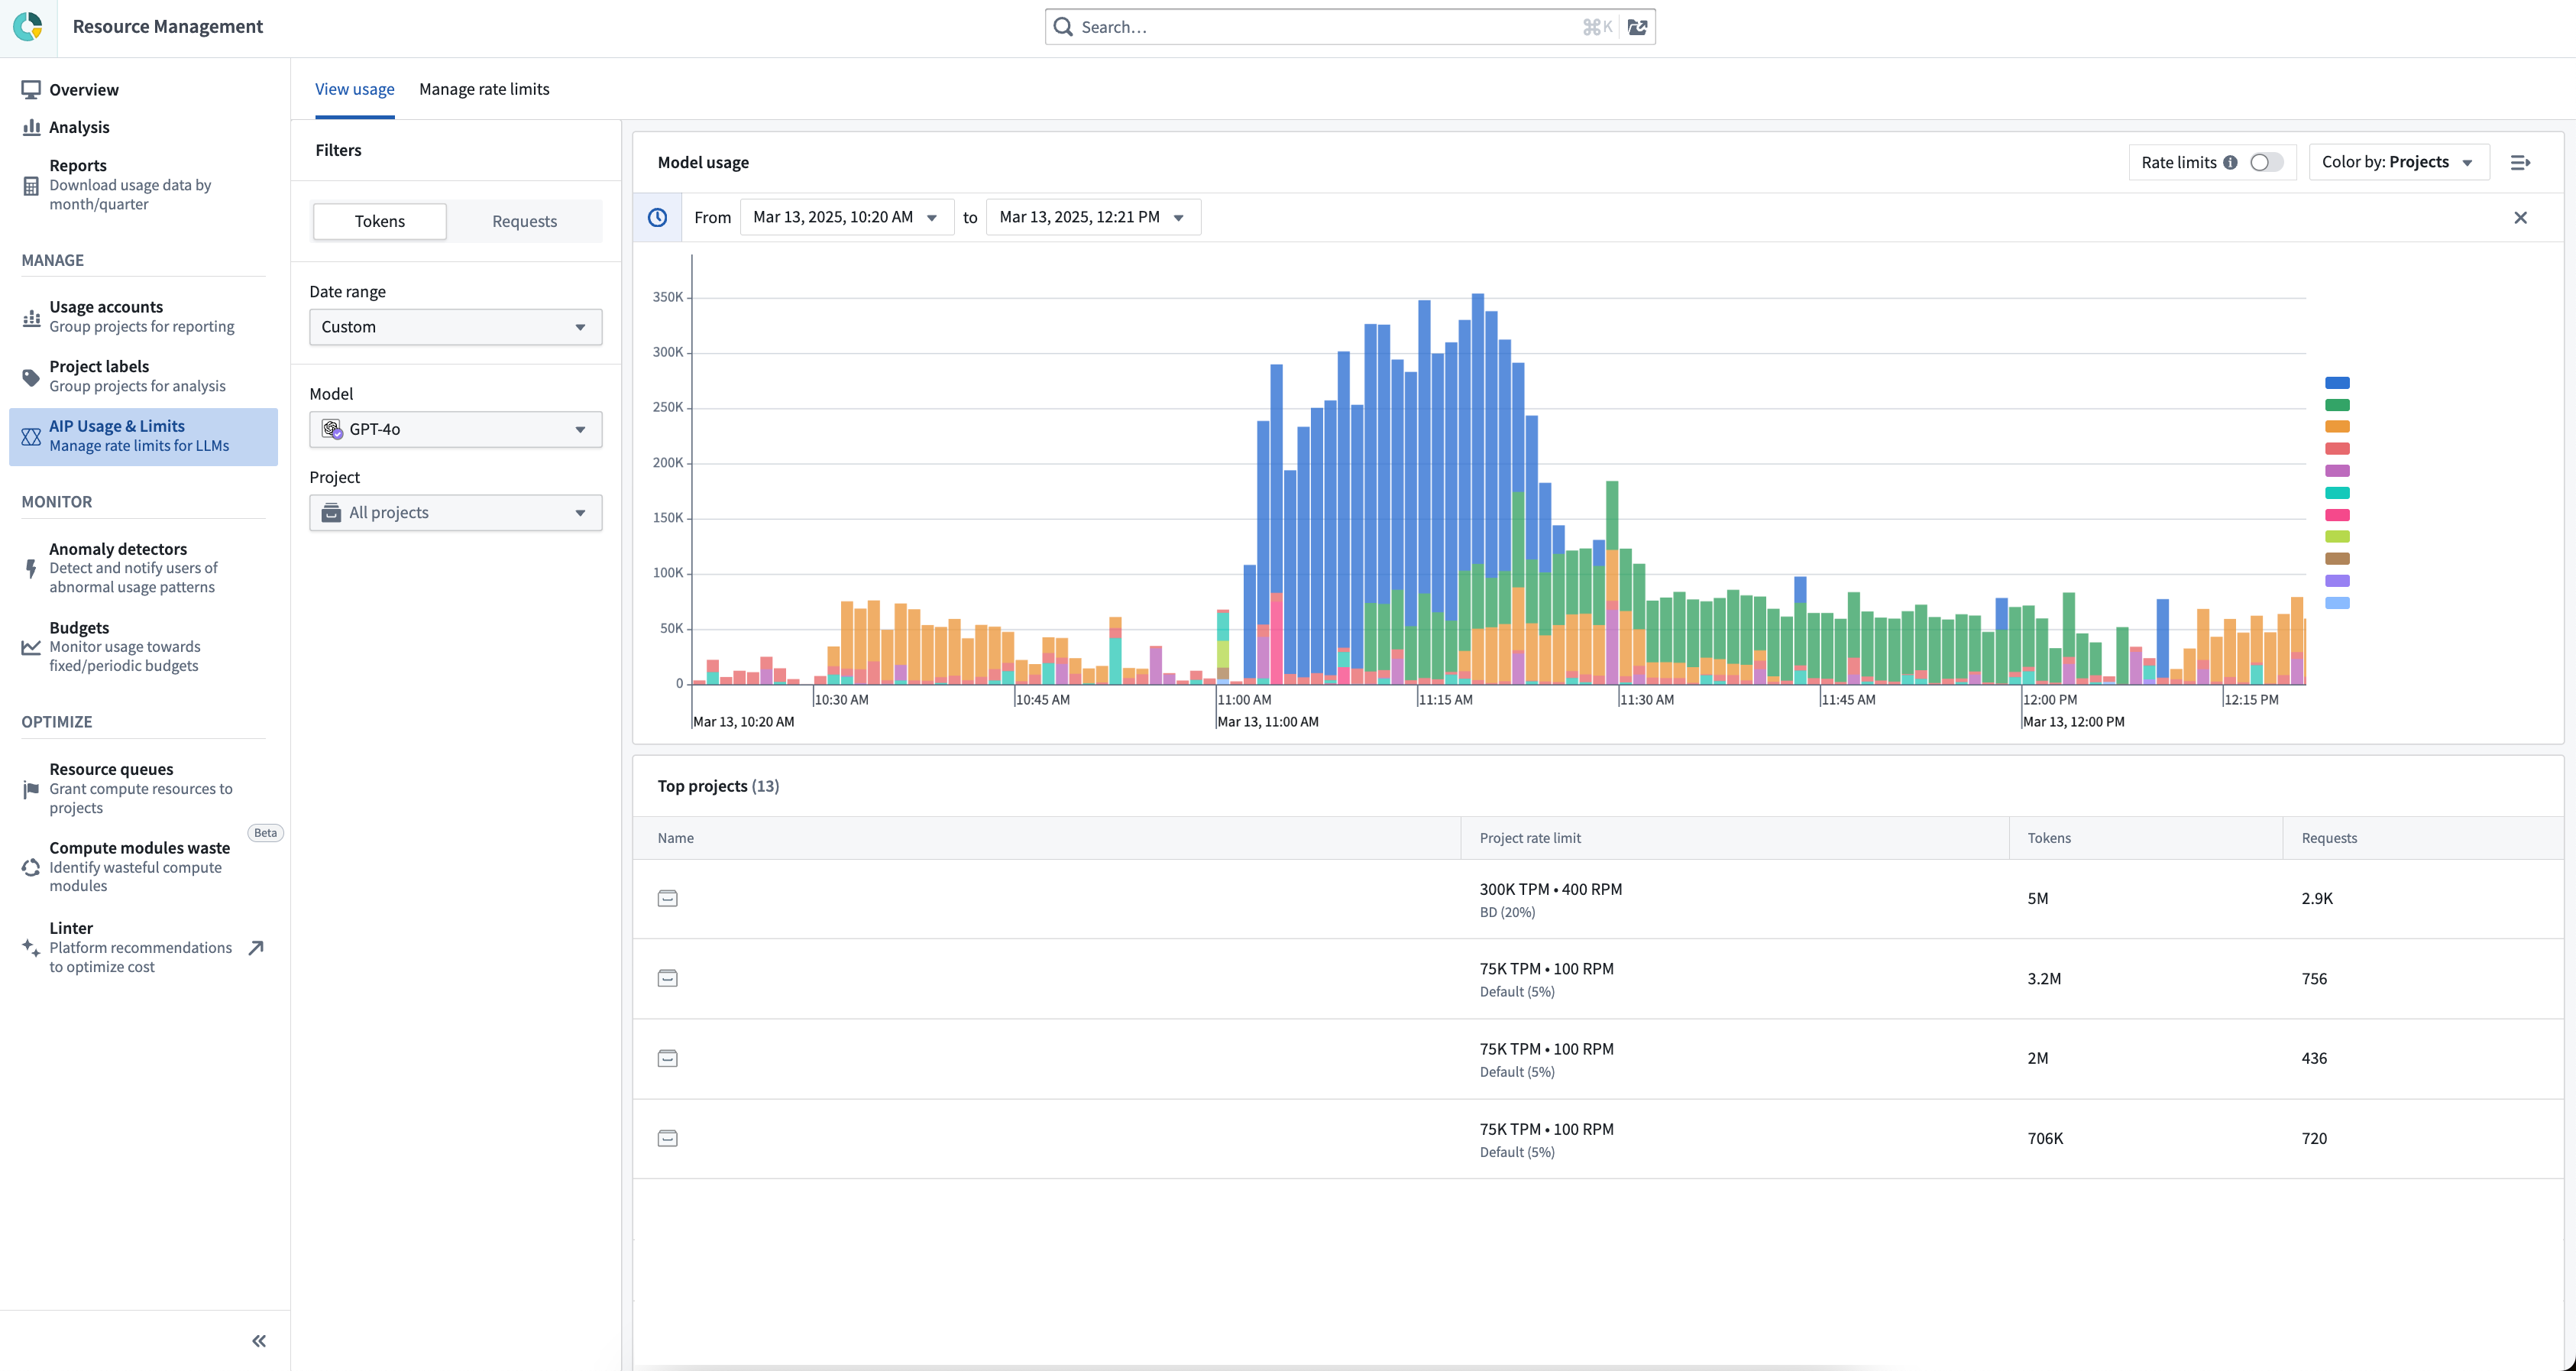Open the All projects selector
This screenshot has height=1371, width=2576.
pyautogui.click(x=455, y=512)
